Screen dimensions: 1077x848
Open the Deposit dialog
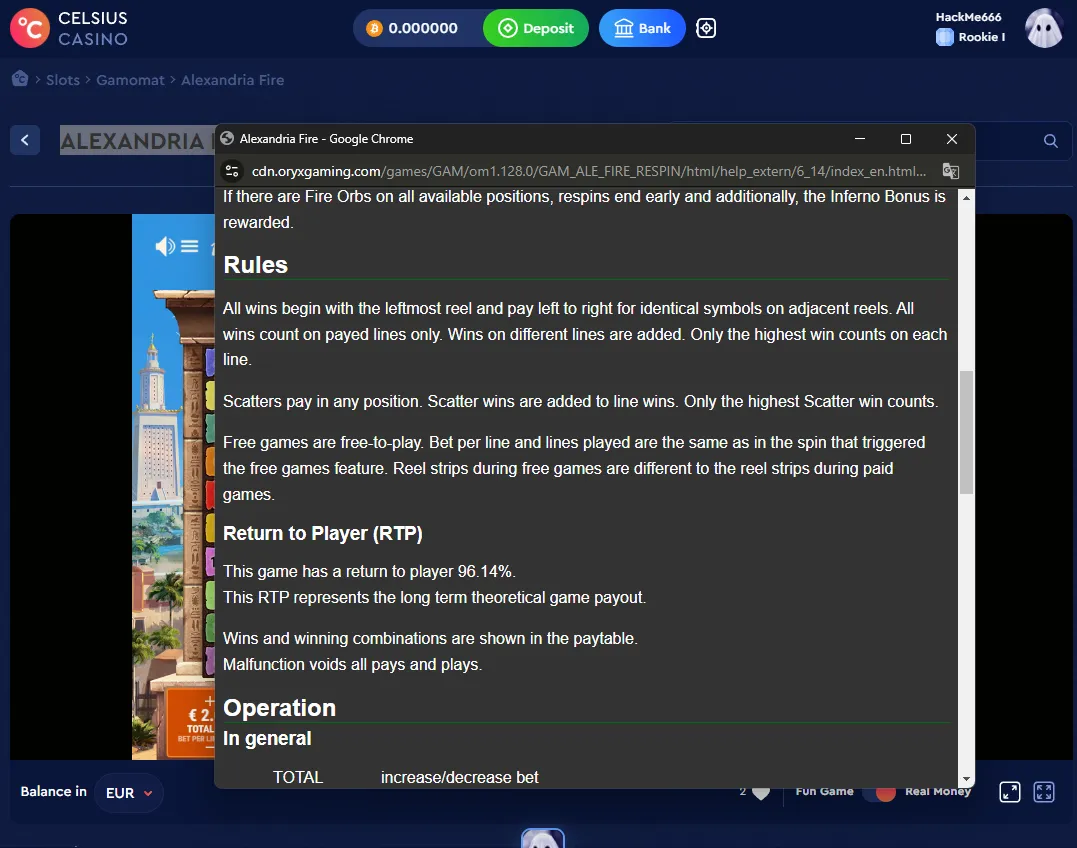[536, 28]
